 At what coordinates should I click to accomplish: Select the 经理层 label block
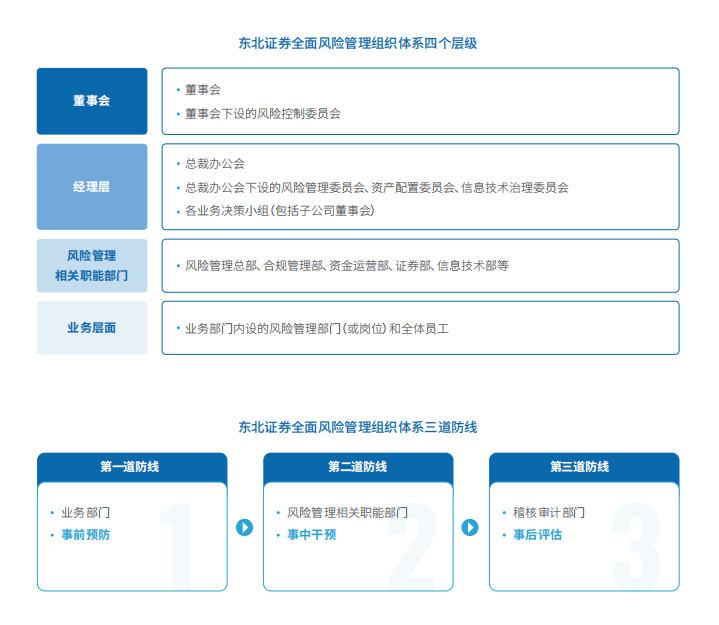92,187
